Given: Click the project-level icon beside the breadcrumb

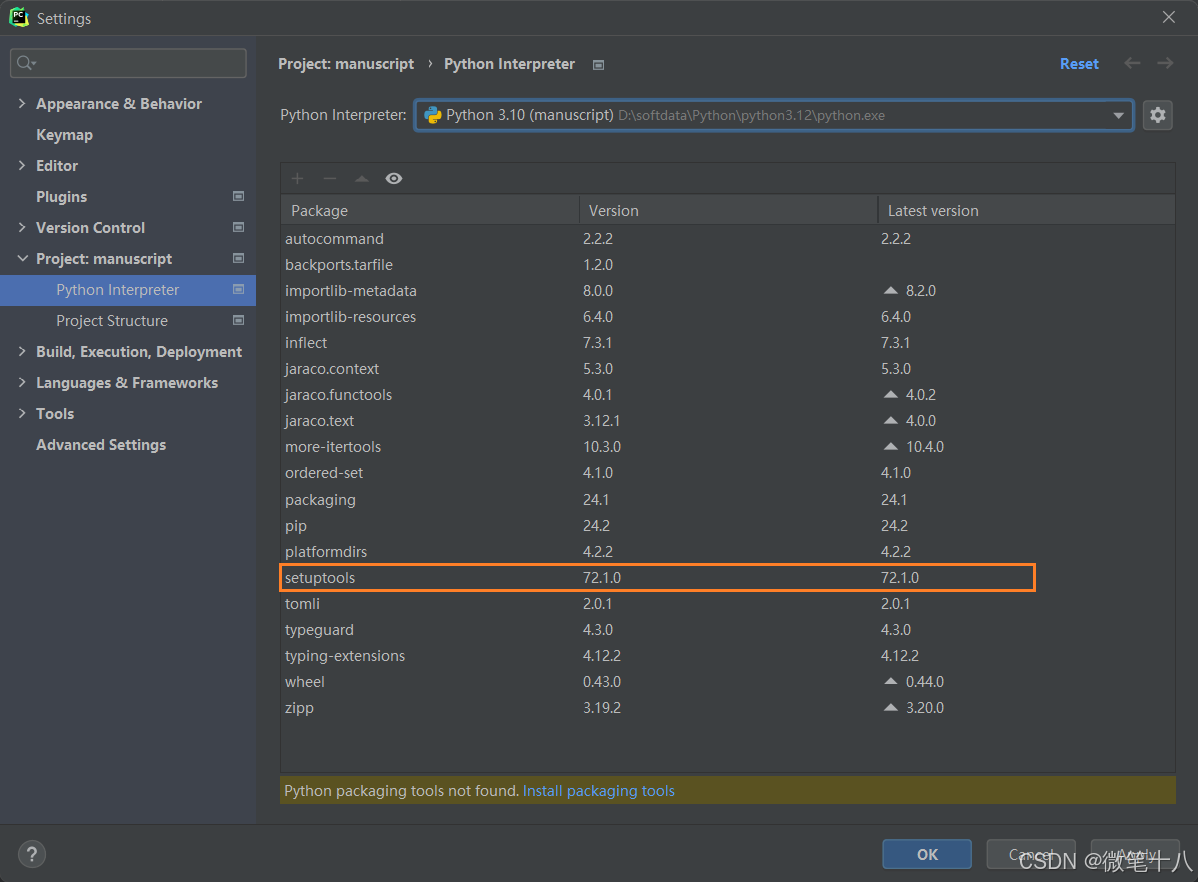Looking at the screenshot, I should (x=598, y=65).
